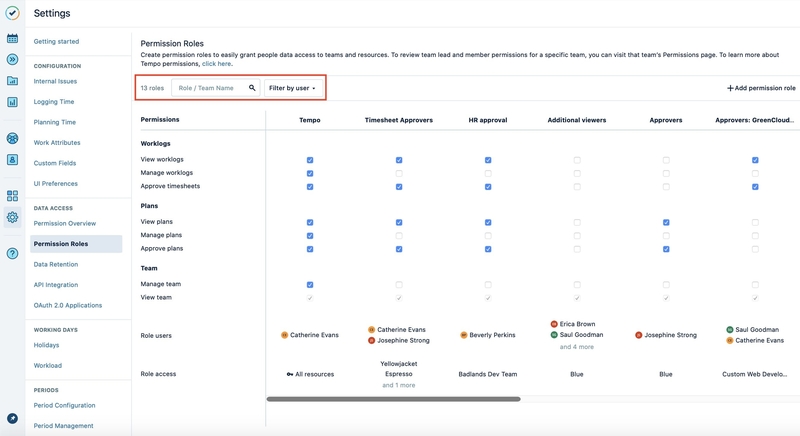Expand 'and 1 more' role access list
Screen dimensions: 800x436
tap(399, 385)
